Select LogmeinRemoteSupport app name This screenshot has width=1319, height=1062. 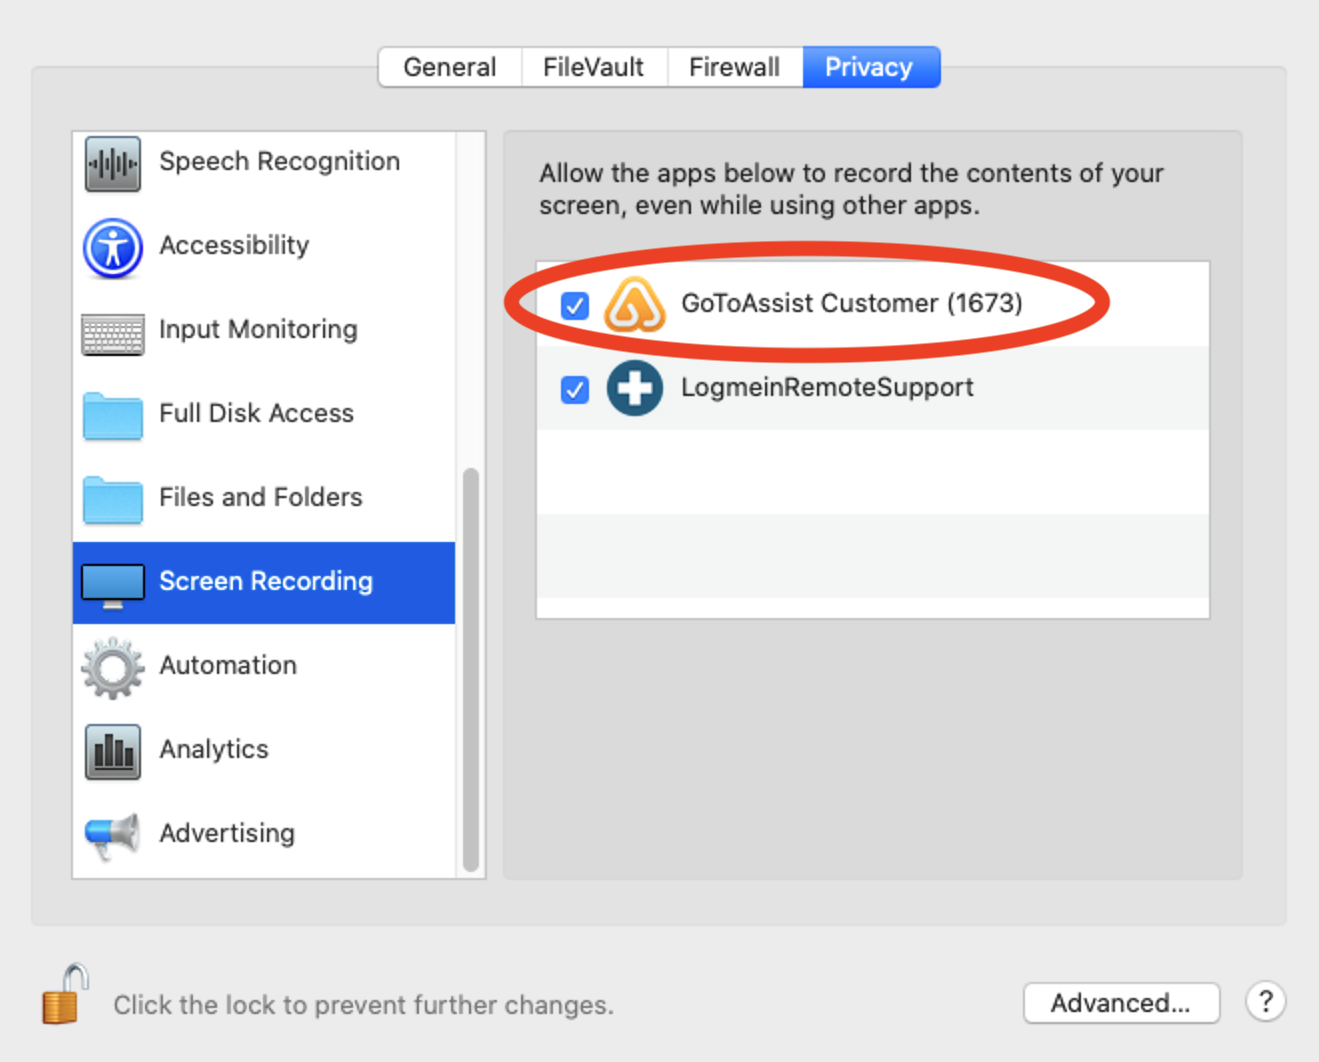coord(827,387)
